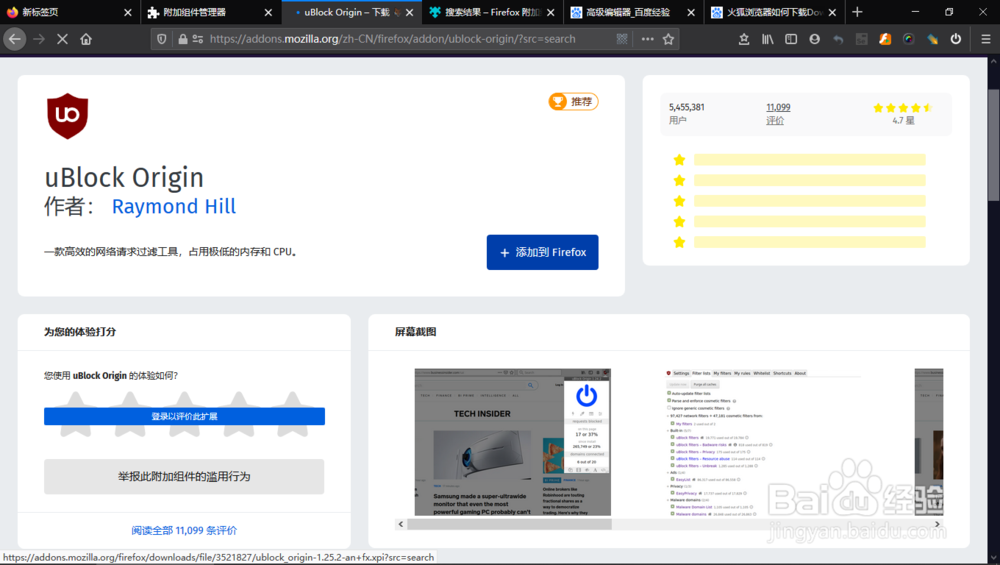
Task: Stop loading the page
Action: pyautogui.click(x=62, y=39)
